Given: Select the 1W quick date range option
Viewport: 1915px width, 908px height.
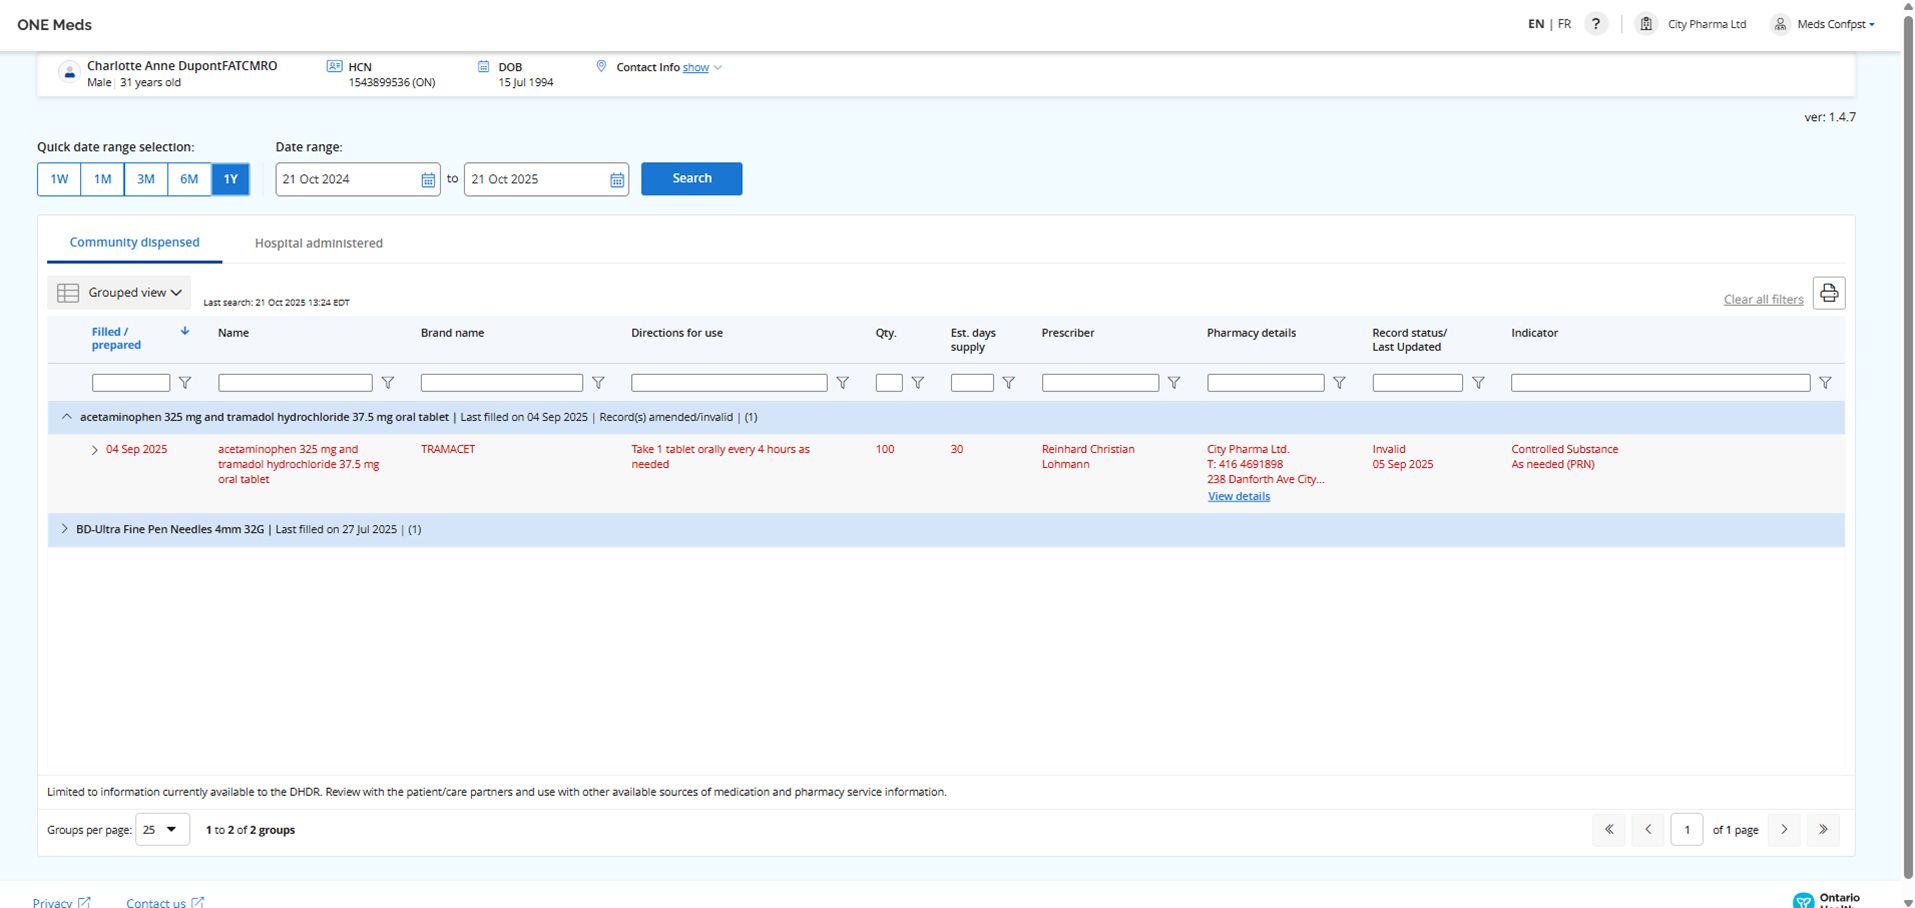Looking at the screenshot, I should pyautogui.click(x=58, y=179).
